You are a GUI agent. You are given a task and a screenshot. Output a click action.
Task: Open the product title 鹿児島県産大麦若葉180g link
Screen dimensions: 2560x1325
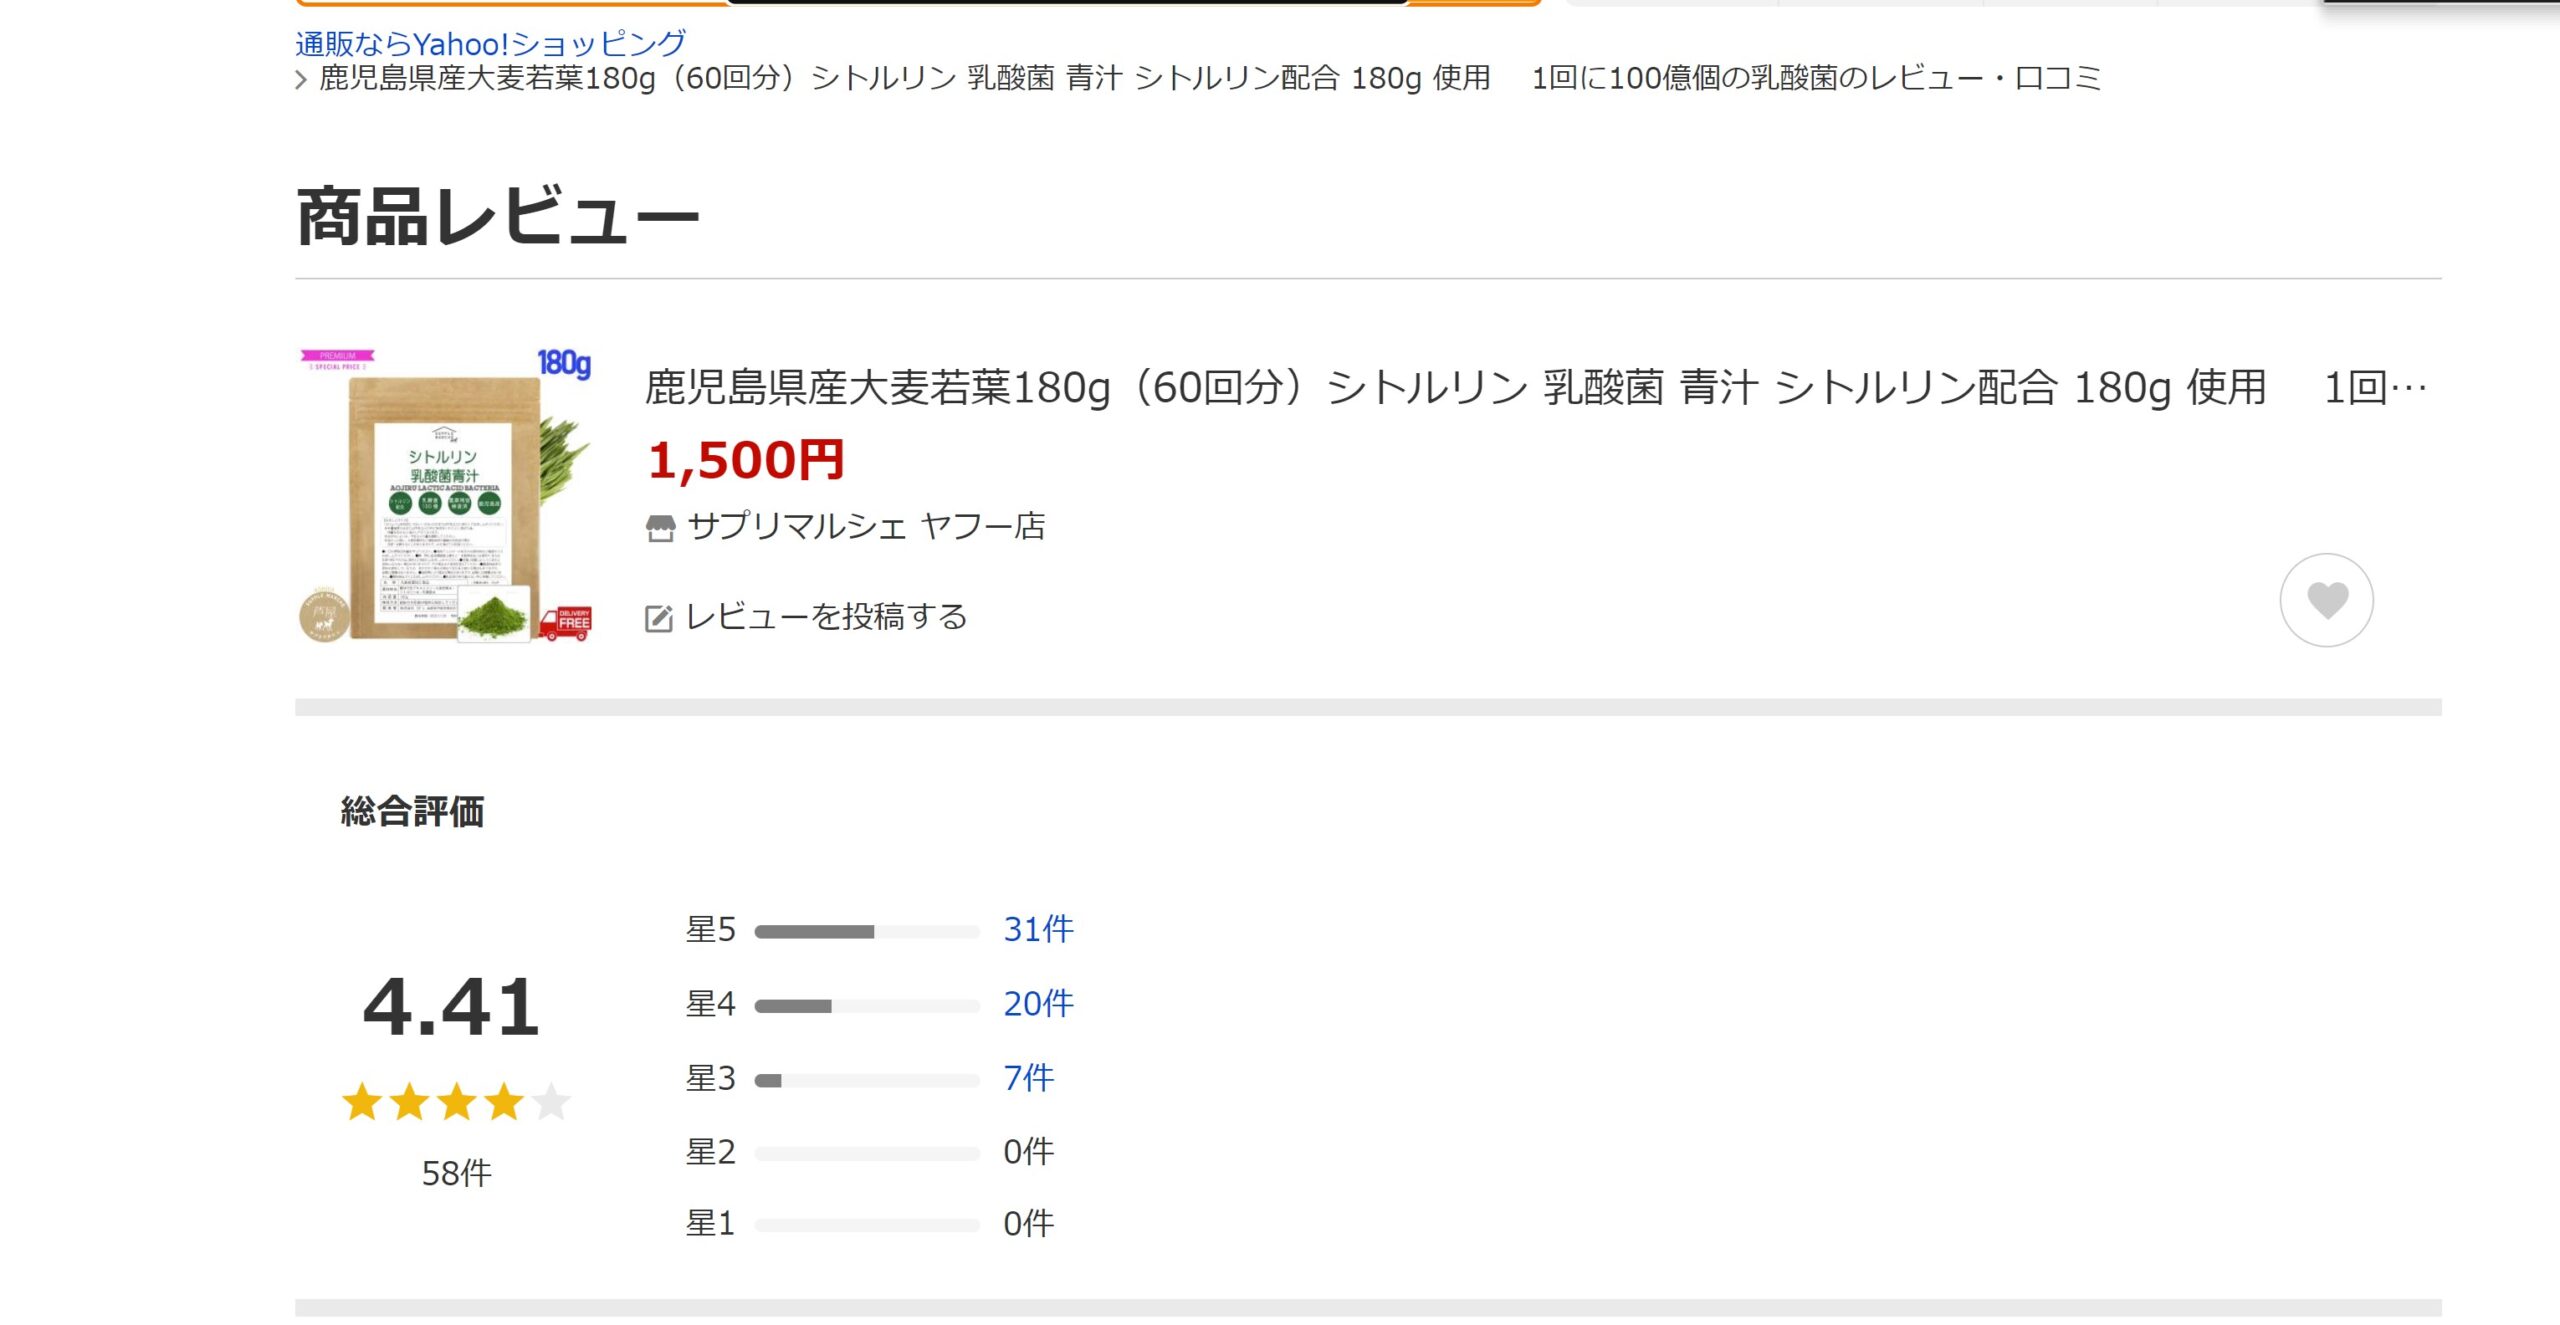(1535, 388)
